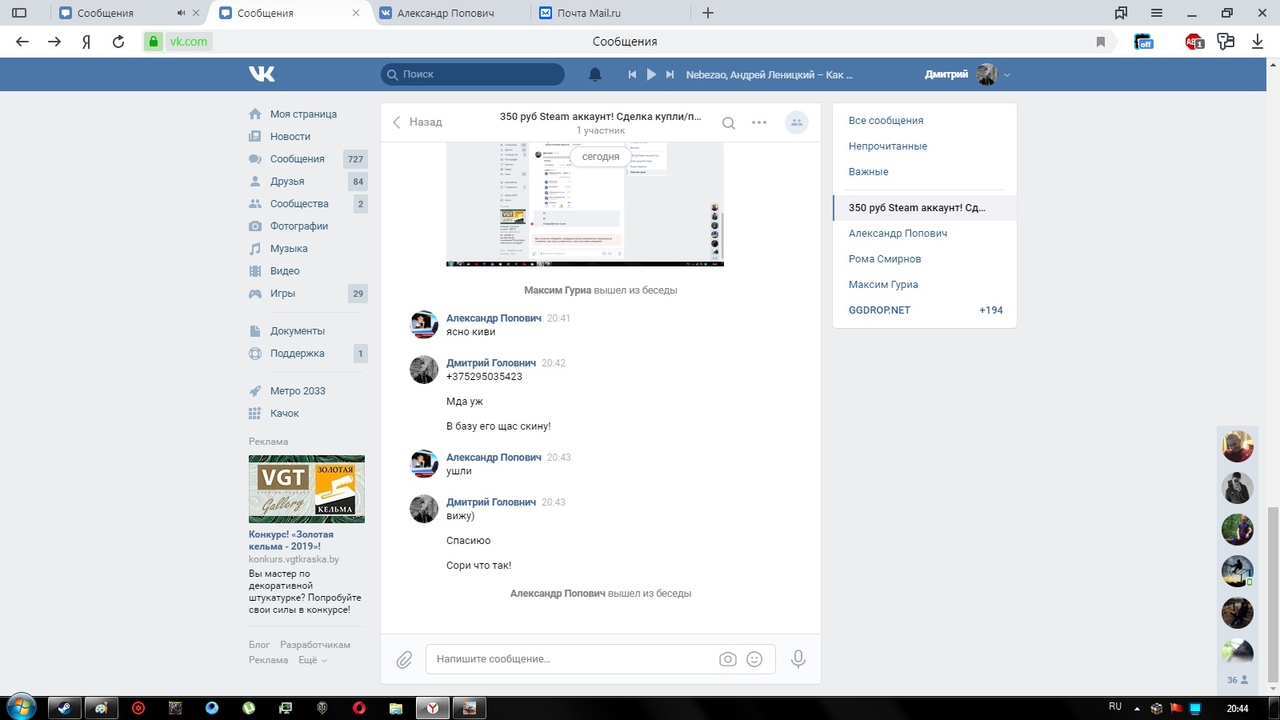Select Непрочитанные messages filter

887,146
